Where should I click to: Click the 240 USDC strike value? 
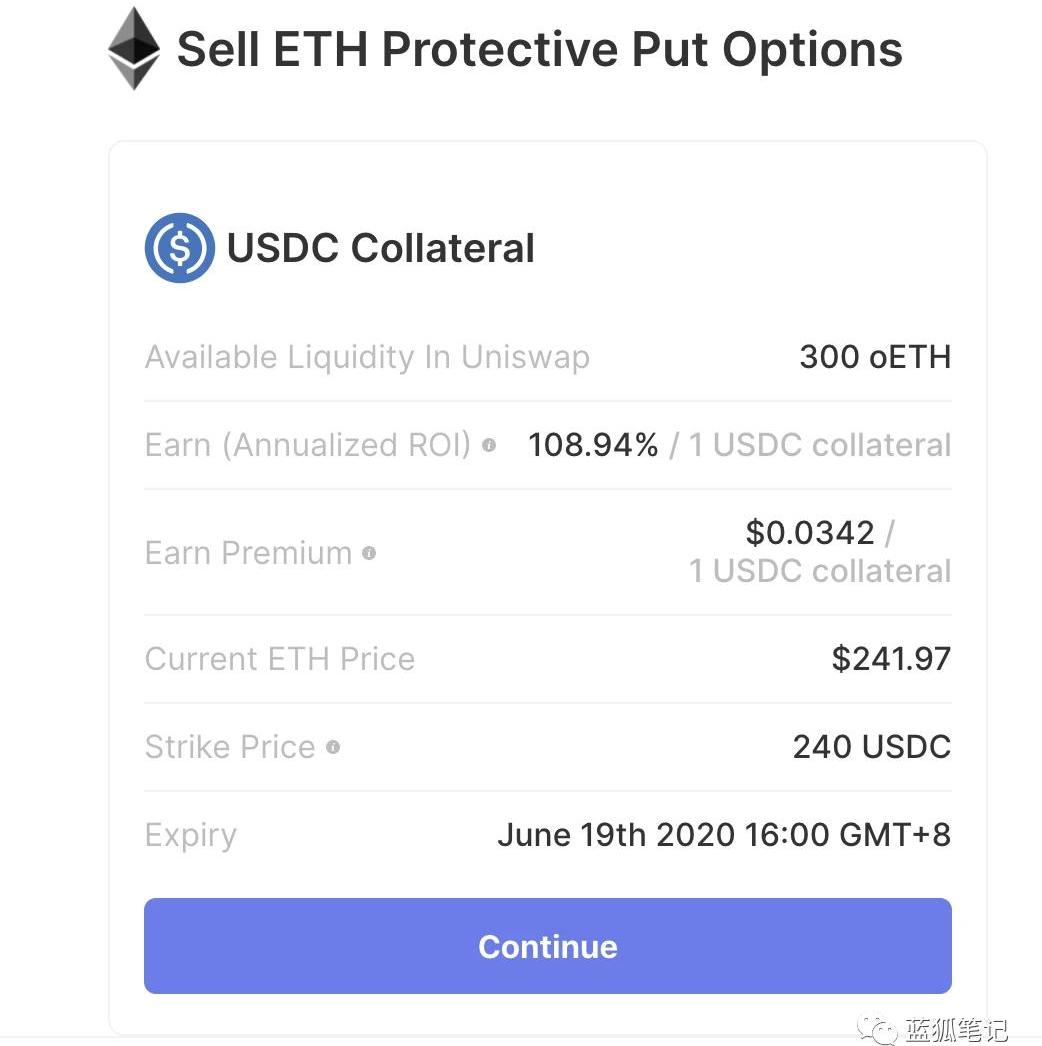[871, 747]
